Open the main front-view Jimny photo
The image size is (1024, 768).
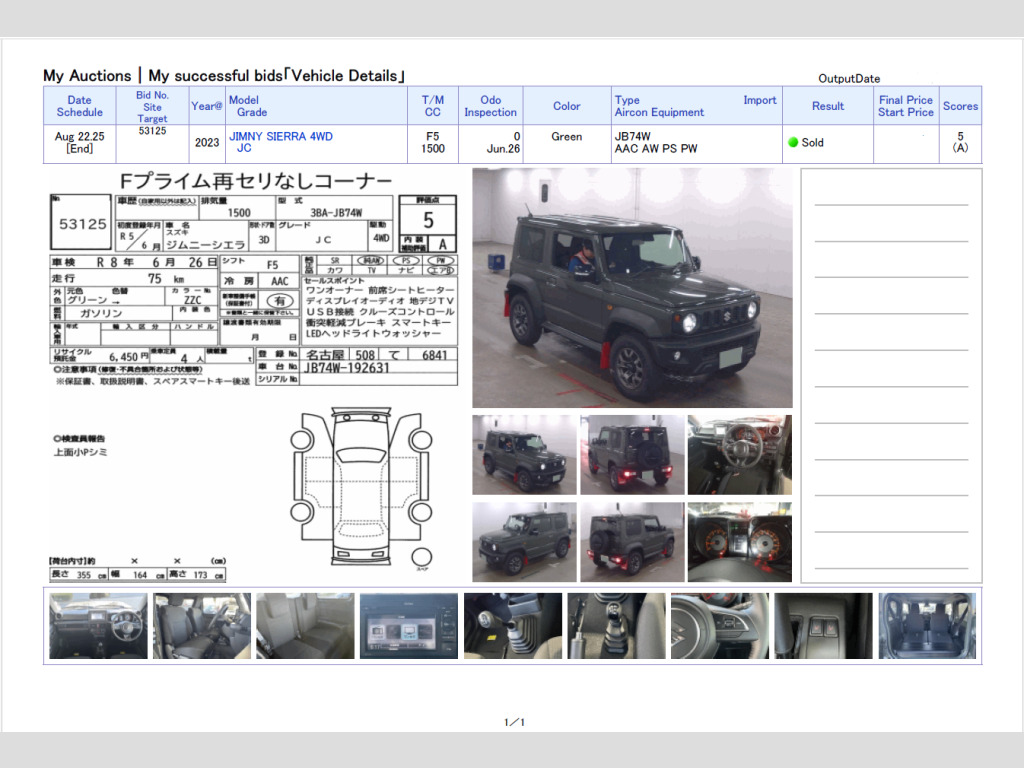(632, 288)
